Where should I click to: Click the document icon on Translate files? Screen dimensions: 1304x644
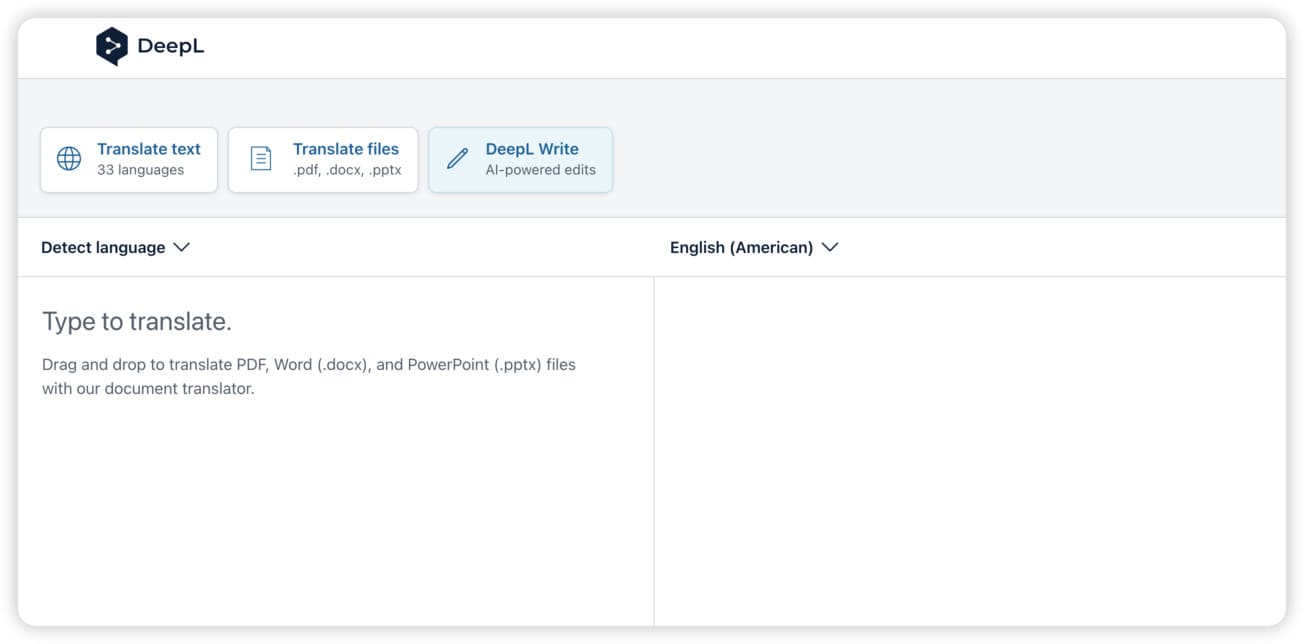260,159
